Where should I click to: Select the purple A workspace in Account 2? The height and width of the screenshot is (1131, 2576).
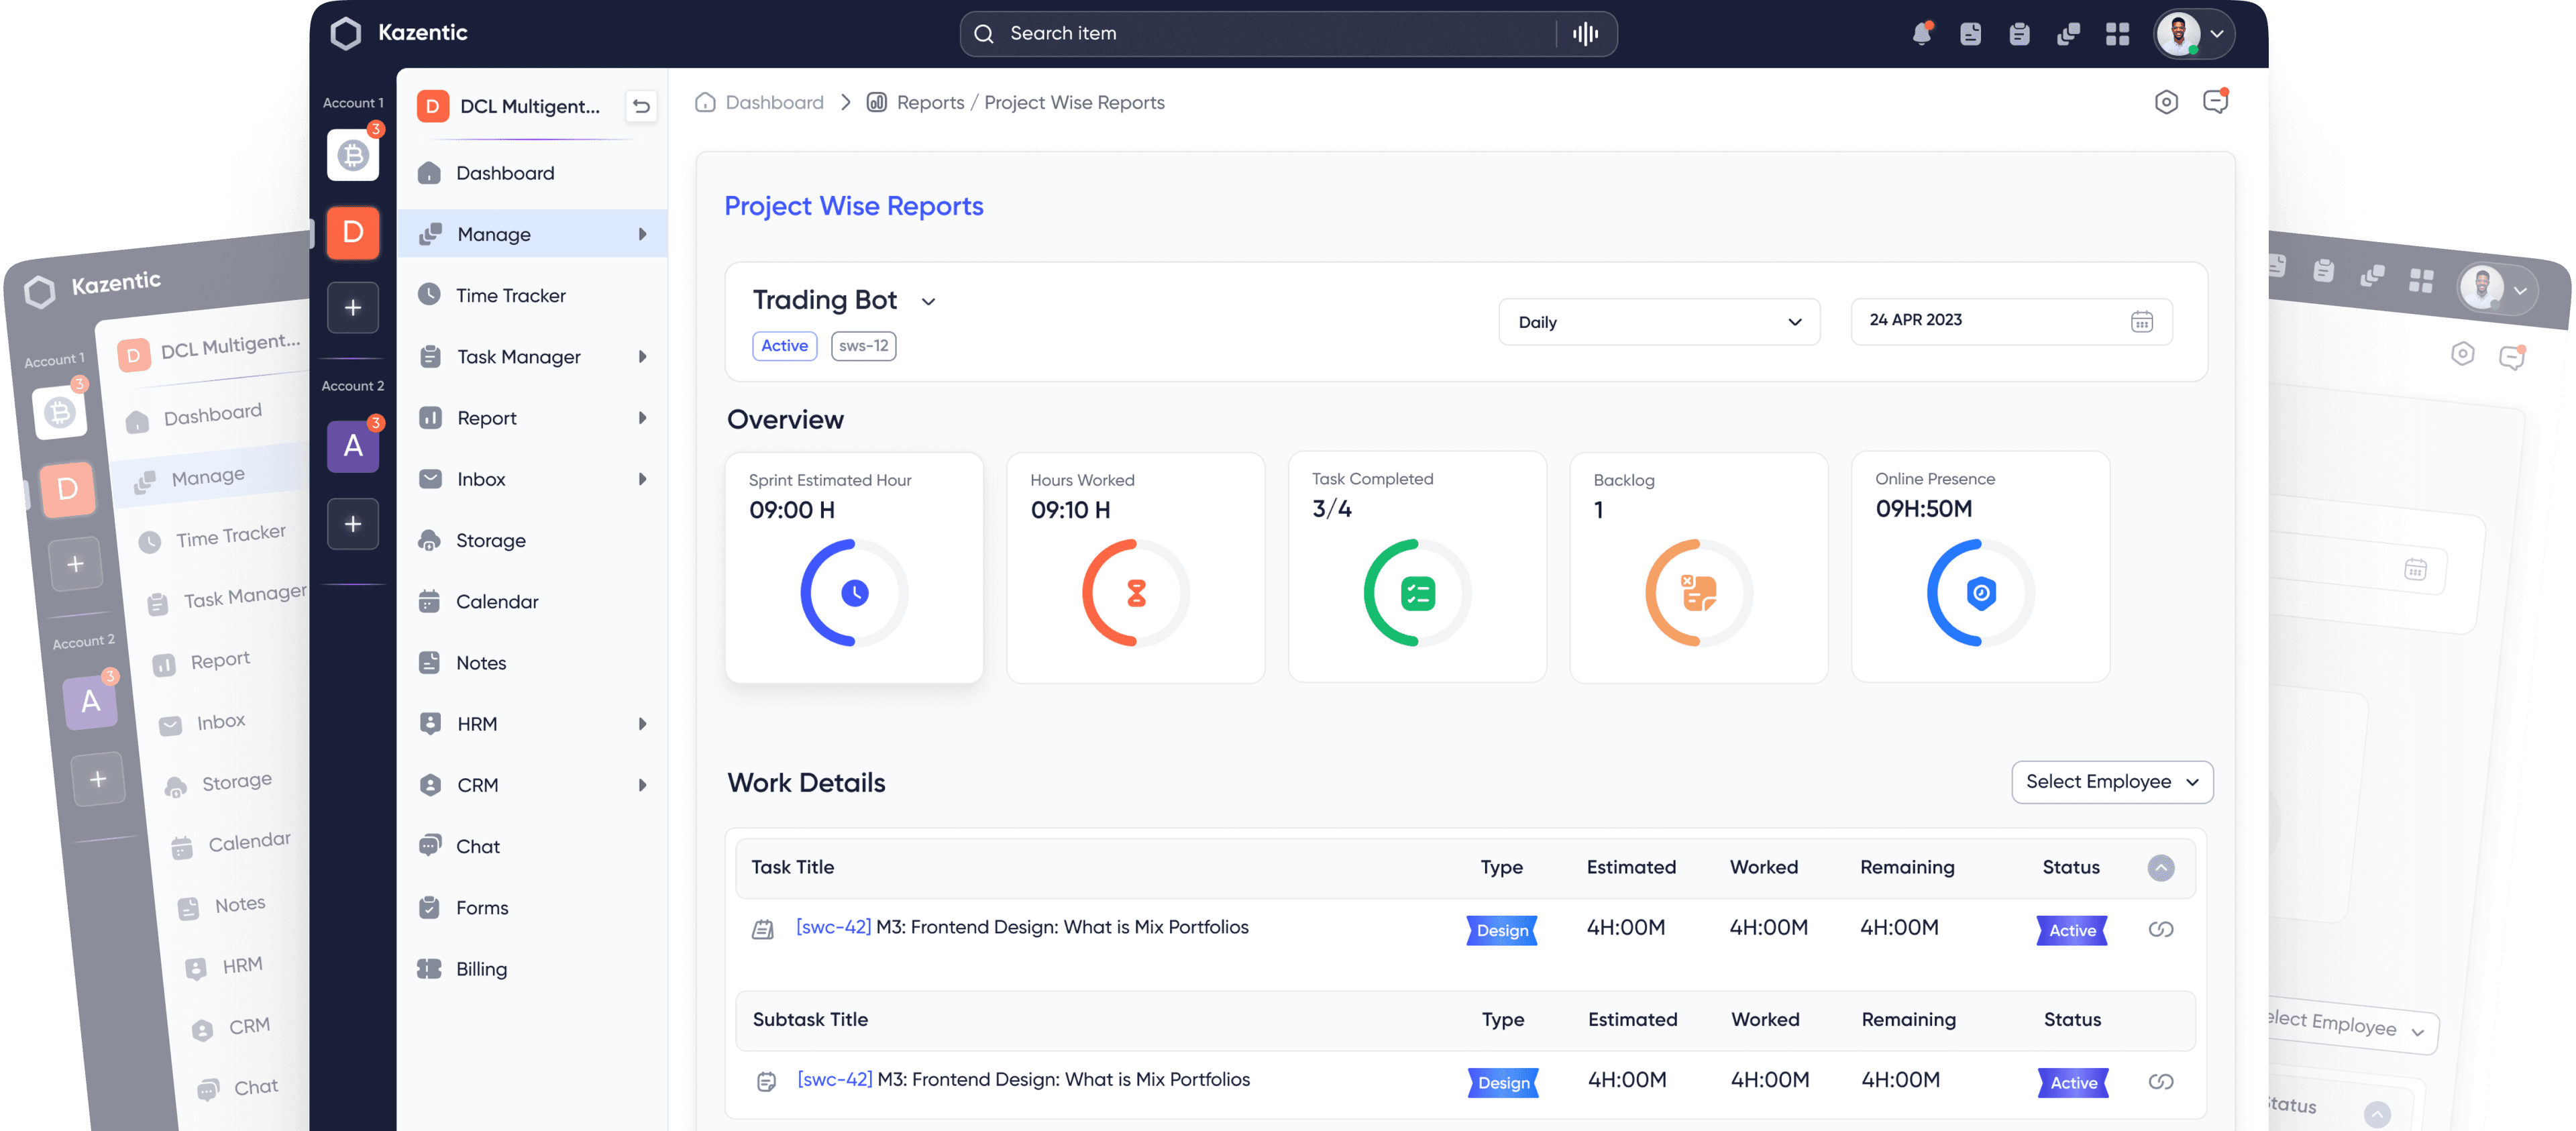click(x=353, y=446)
